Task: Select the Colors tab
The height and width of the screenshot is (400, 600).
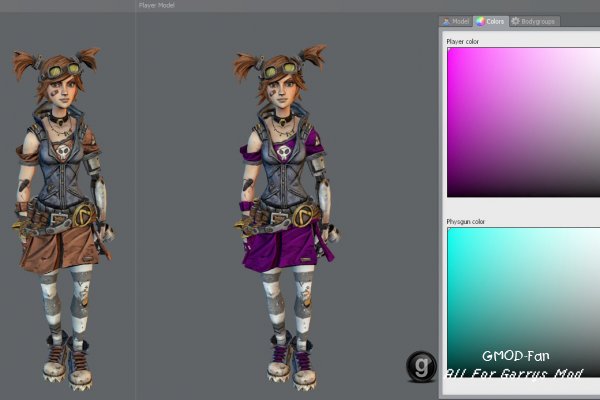Action: point(491,21)
